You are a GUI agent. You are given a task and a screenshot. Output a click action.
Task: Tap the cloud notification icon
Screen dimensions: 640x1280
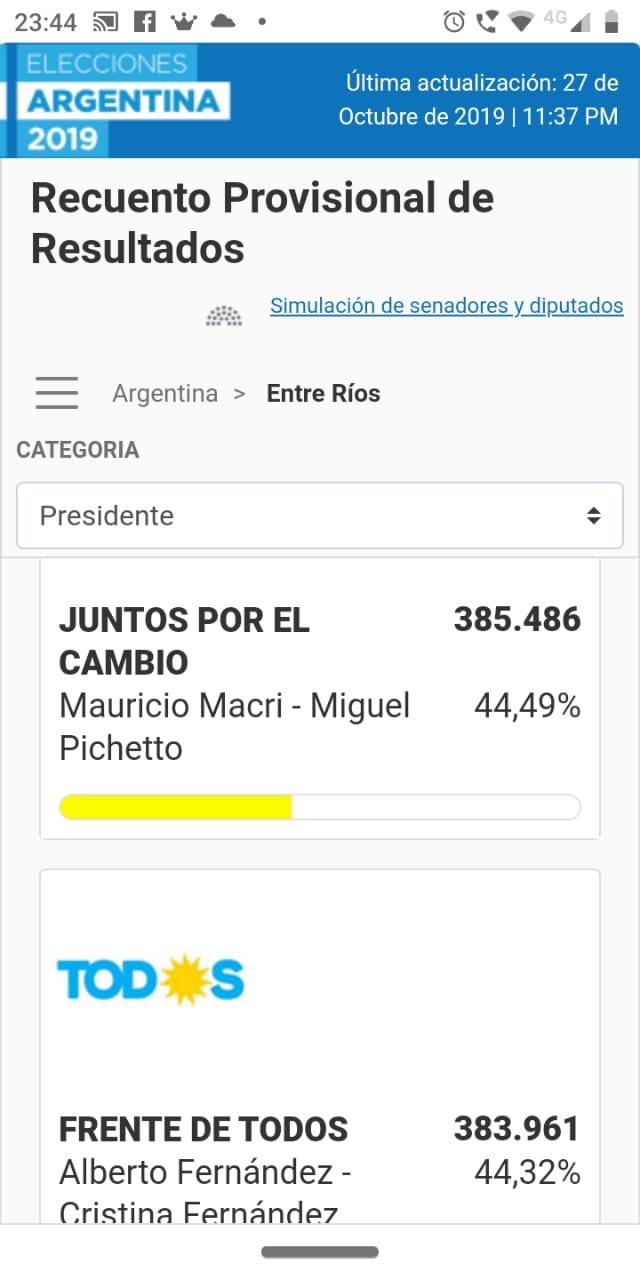coord(223,21)
